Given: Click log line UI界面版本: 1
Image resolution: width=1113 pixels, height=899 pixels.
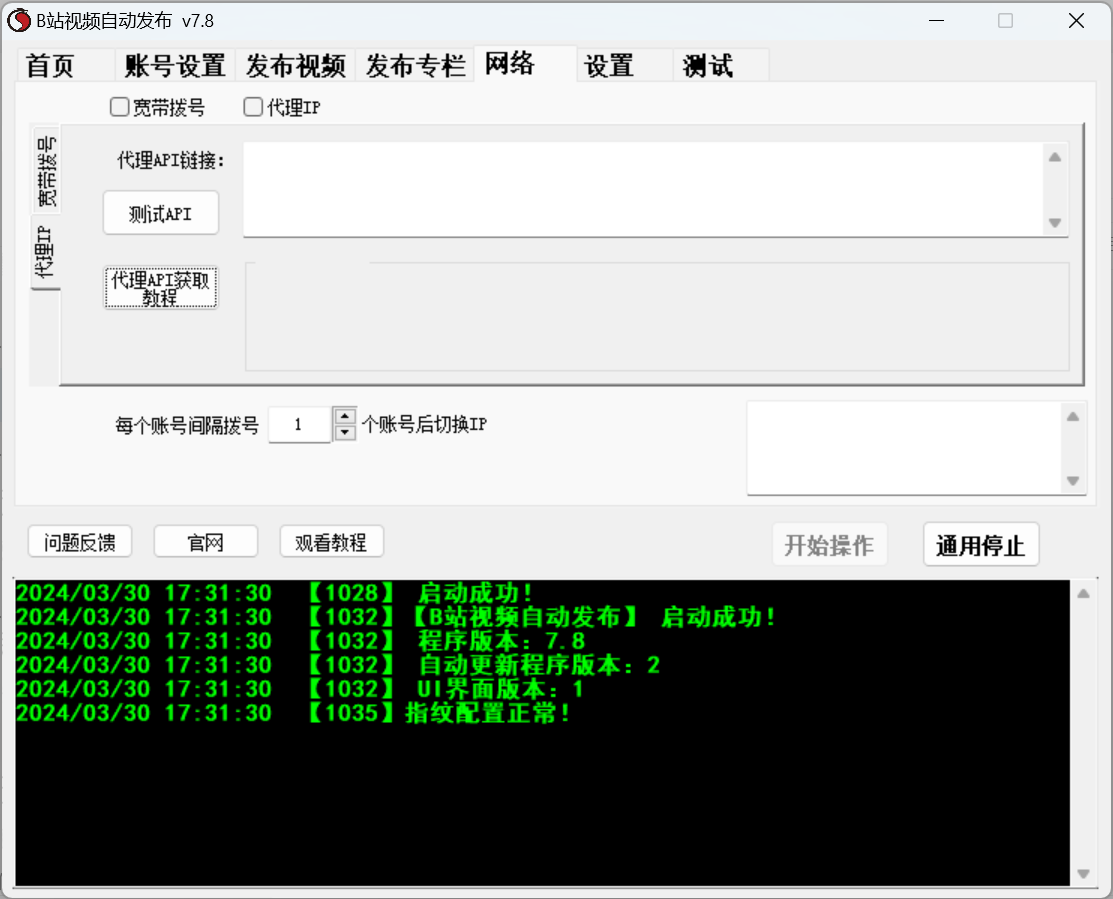Looking at the screenshot, I should pyautogui.click(x=300, y=689).
